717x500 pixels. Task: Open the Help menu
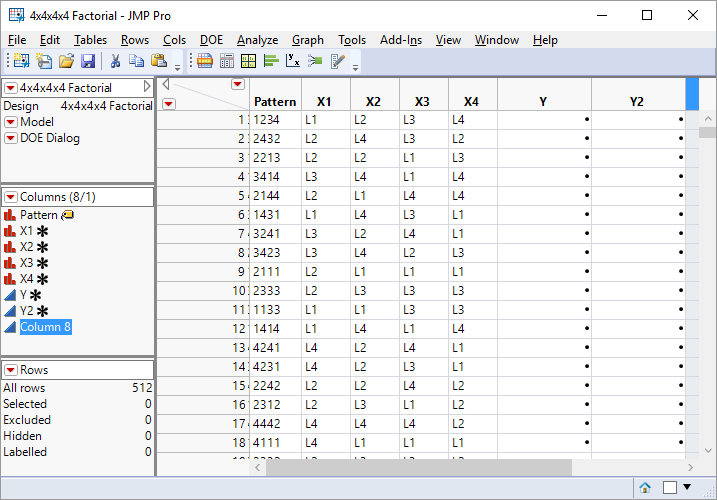click(545, 40)
